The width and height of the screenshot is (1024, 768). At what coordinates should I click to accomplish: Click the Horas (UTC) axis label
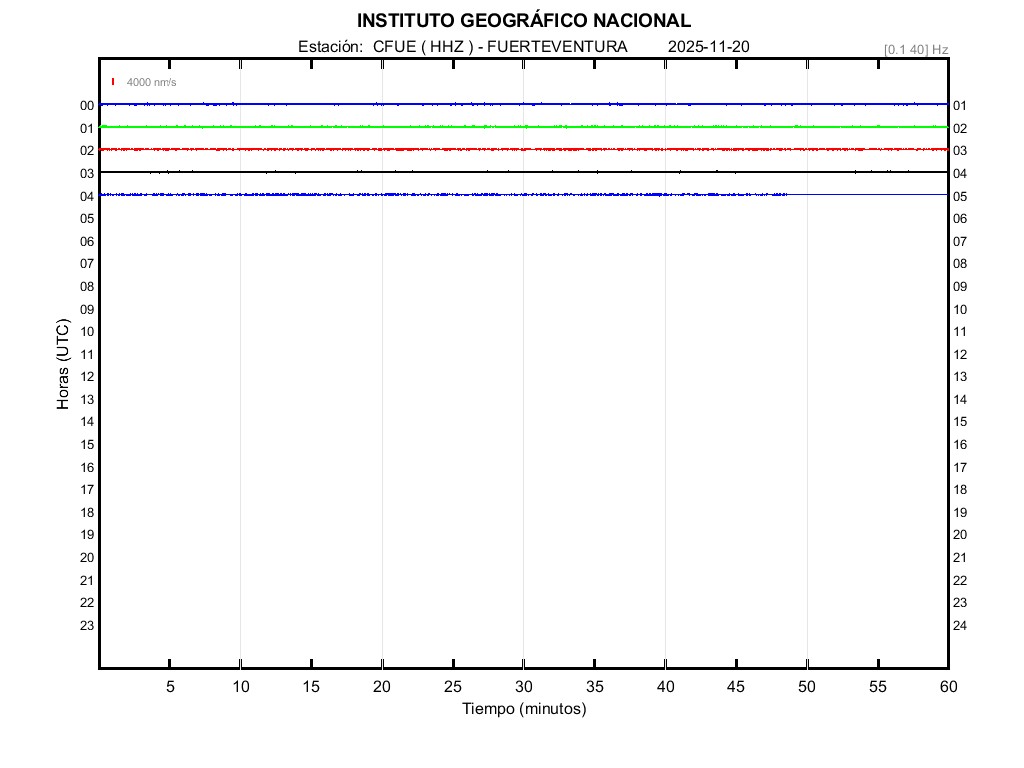pos(63,364)
